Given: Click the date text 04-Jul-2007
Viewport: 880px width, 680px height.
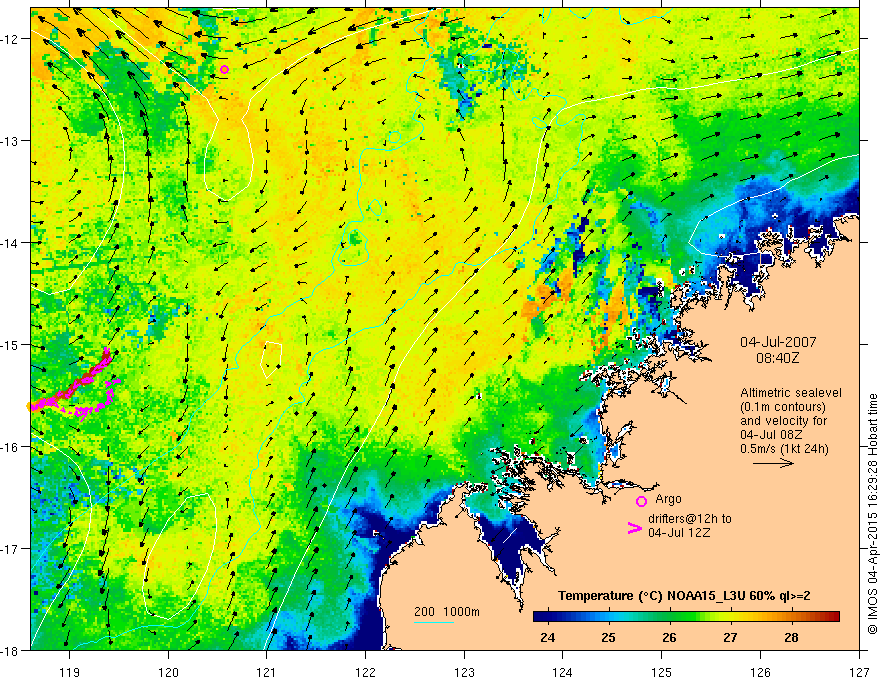Looking at the screenshot, I should click(x=778, y=342).
